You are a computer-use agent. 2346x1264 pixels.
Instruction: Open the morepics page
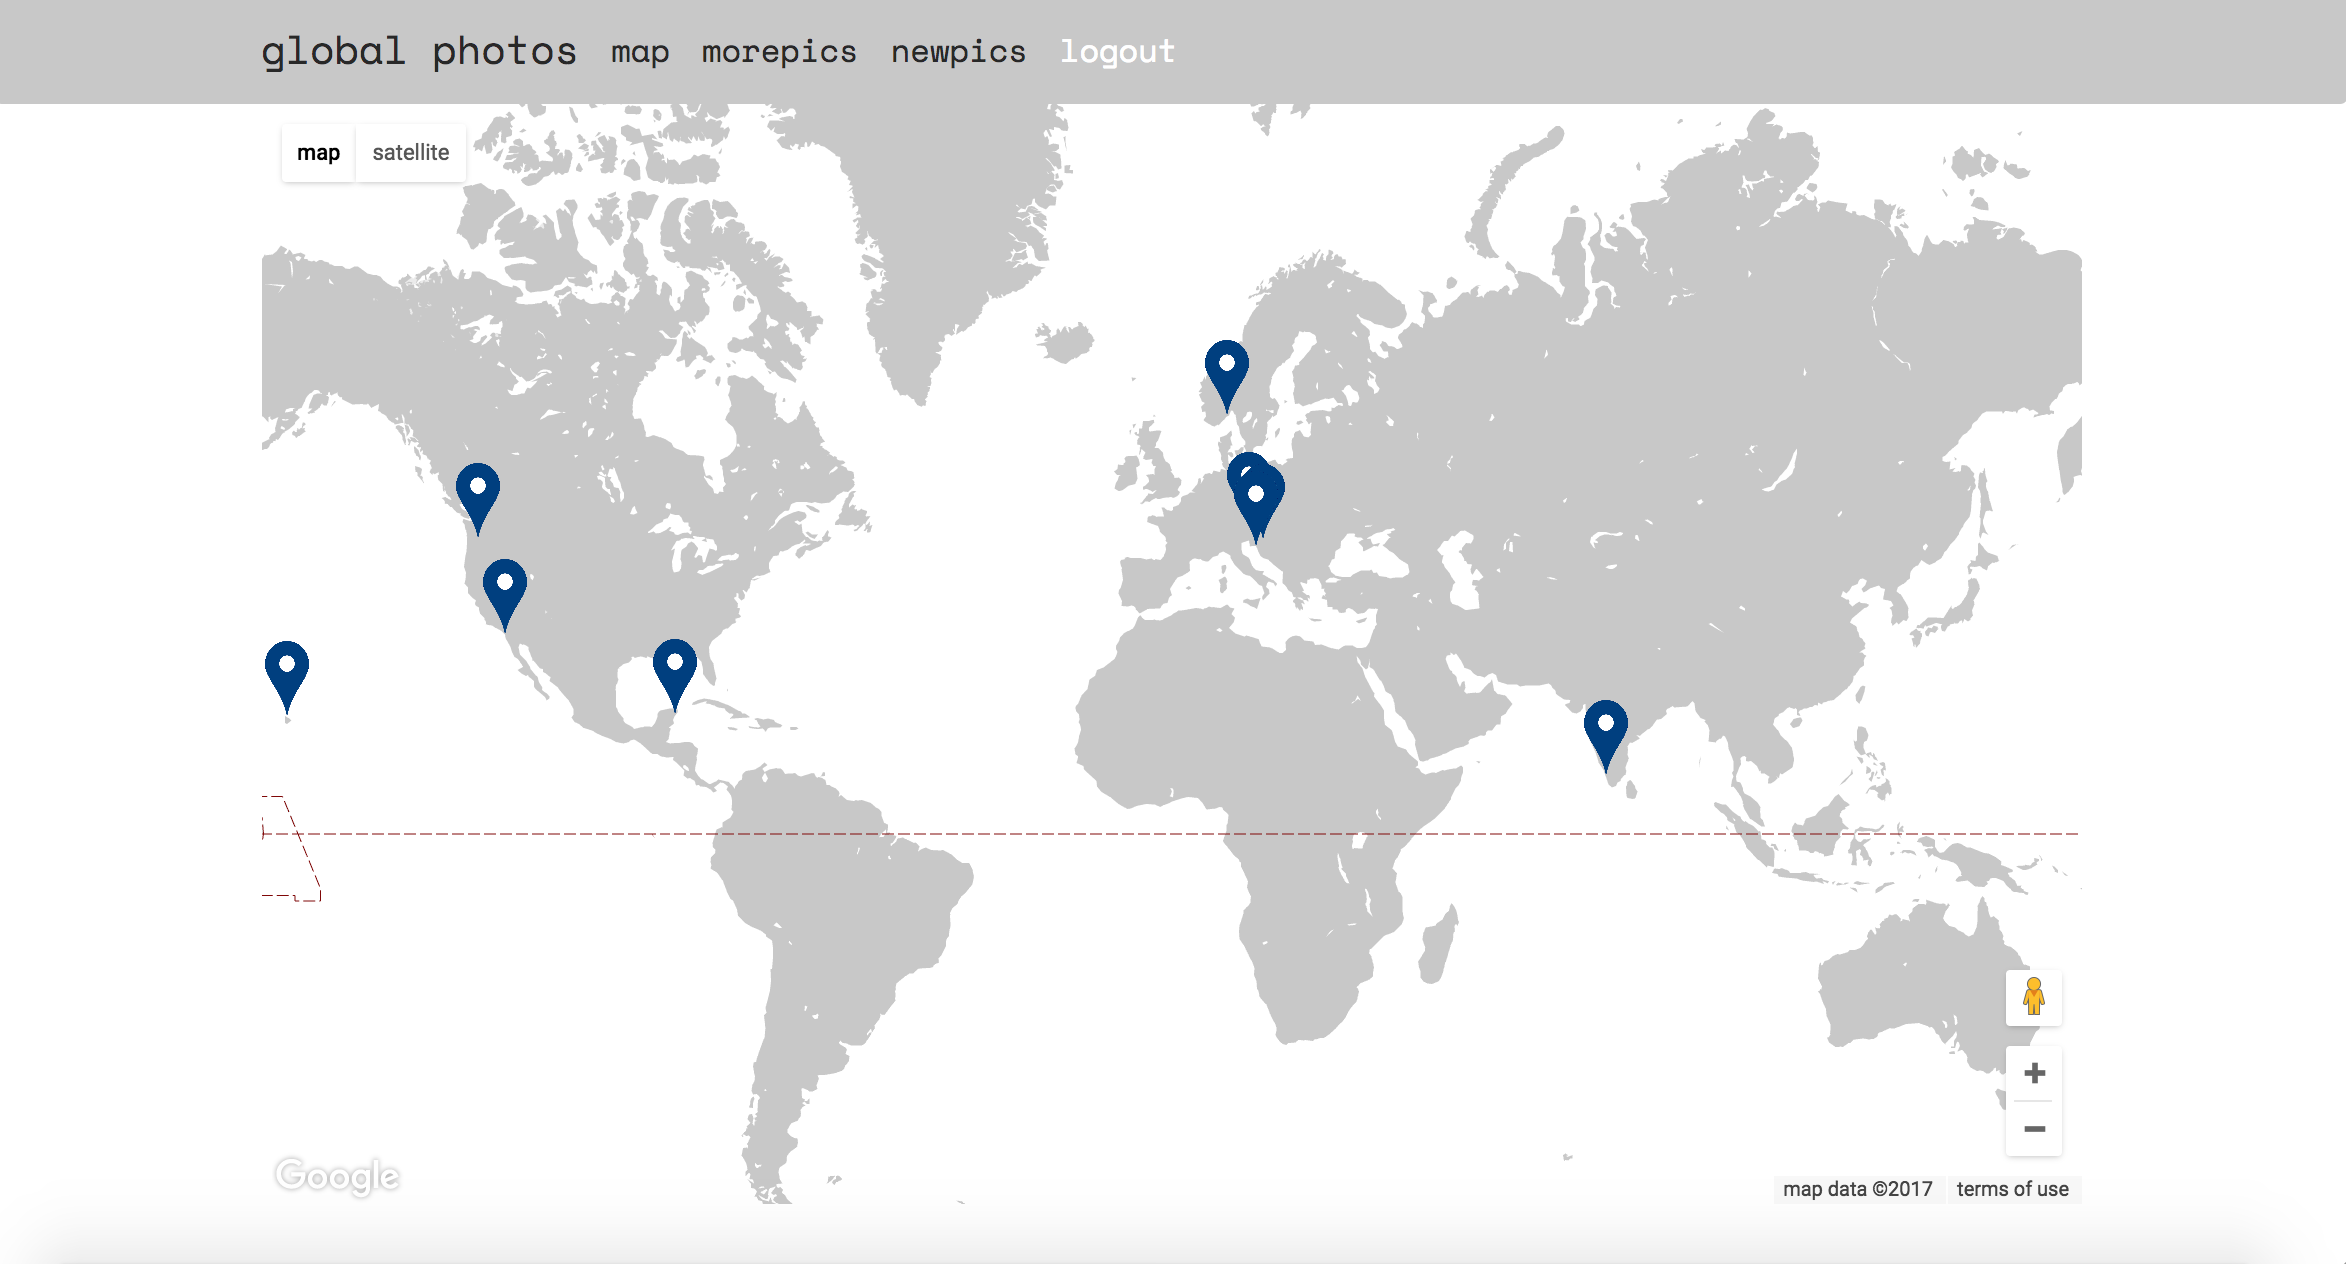(779, 52)
